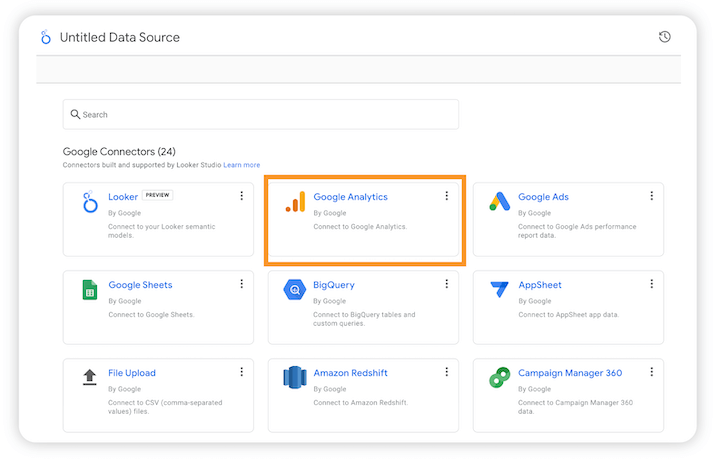Select the Google Ads logo icon

point(499,202)
